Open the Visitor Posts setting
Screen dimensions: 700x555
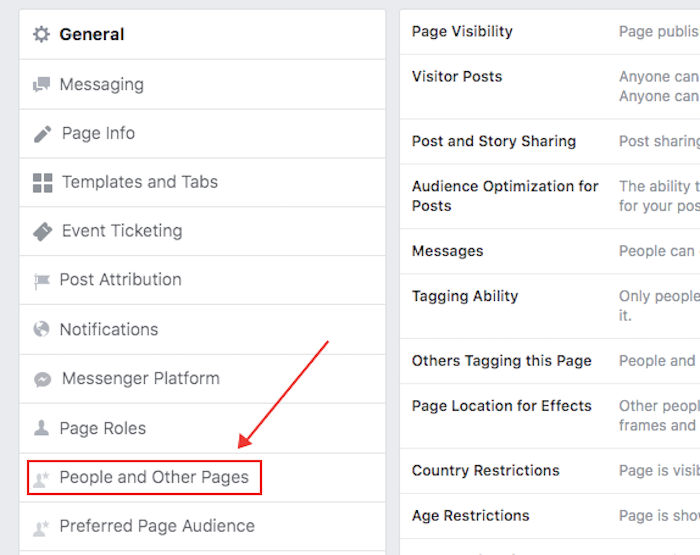(457, 76)
